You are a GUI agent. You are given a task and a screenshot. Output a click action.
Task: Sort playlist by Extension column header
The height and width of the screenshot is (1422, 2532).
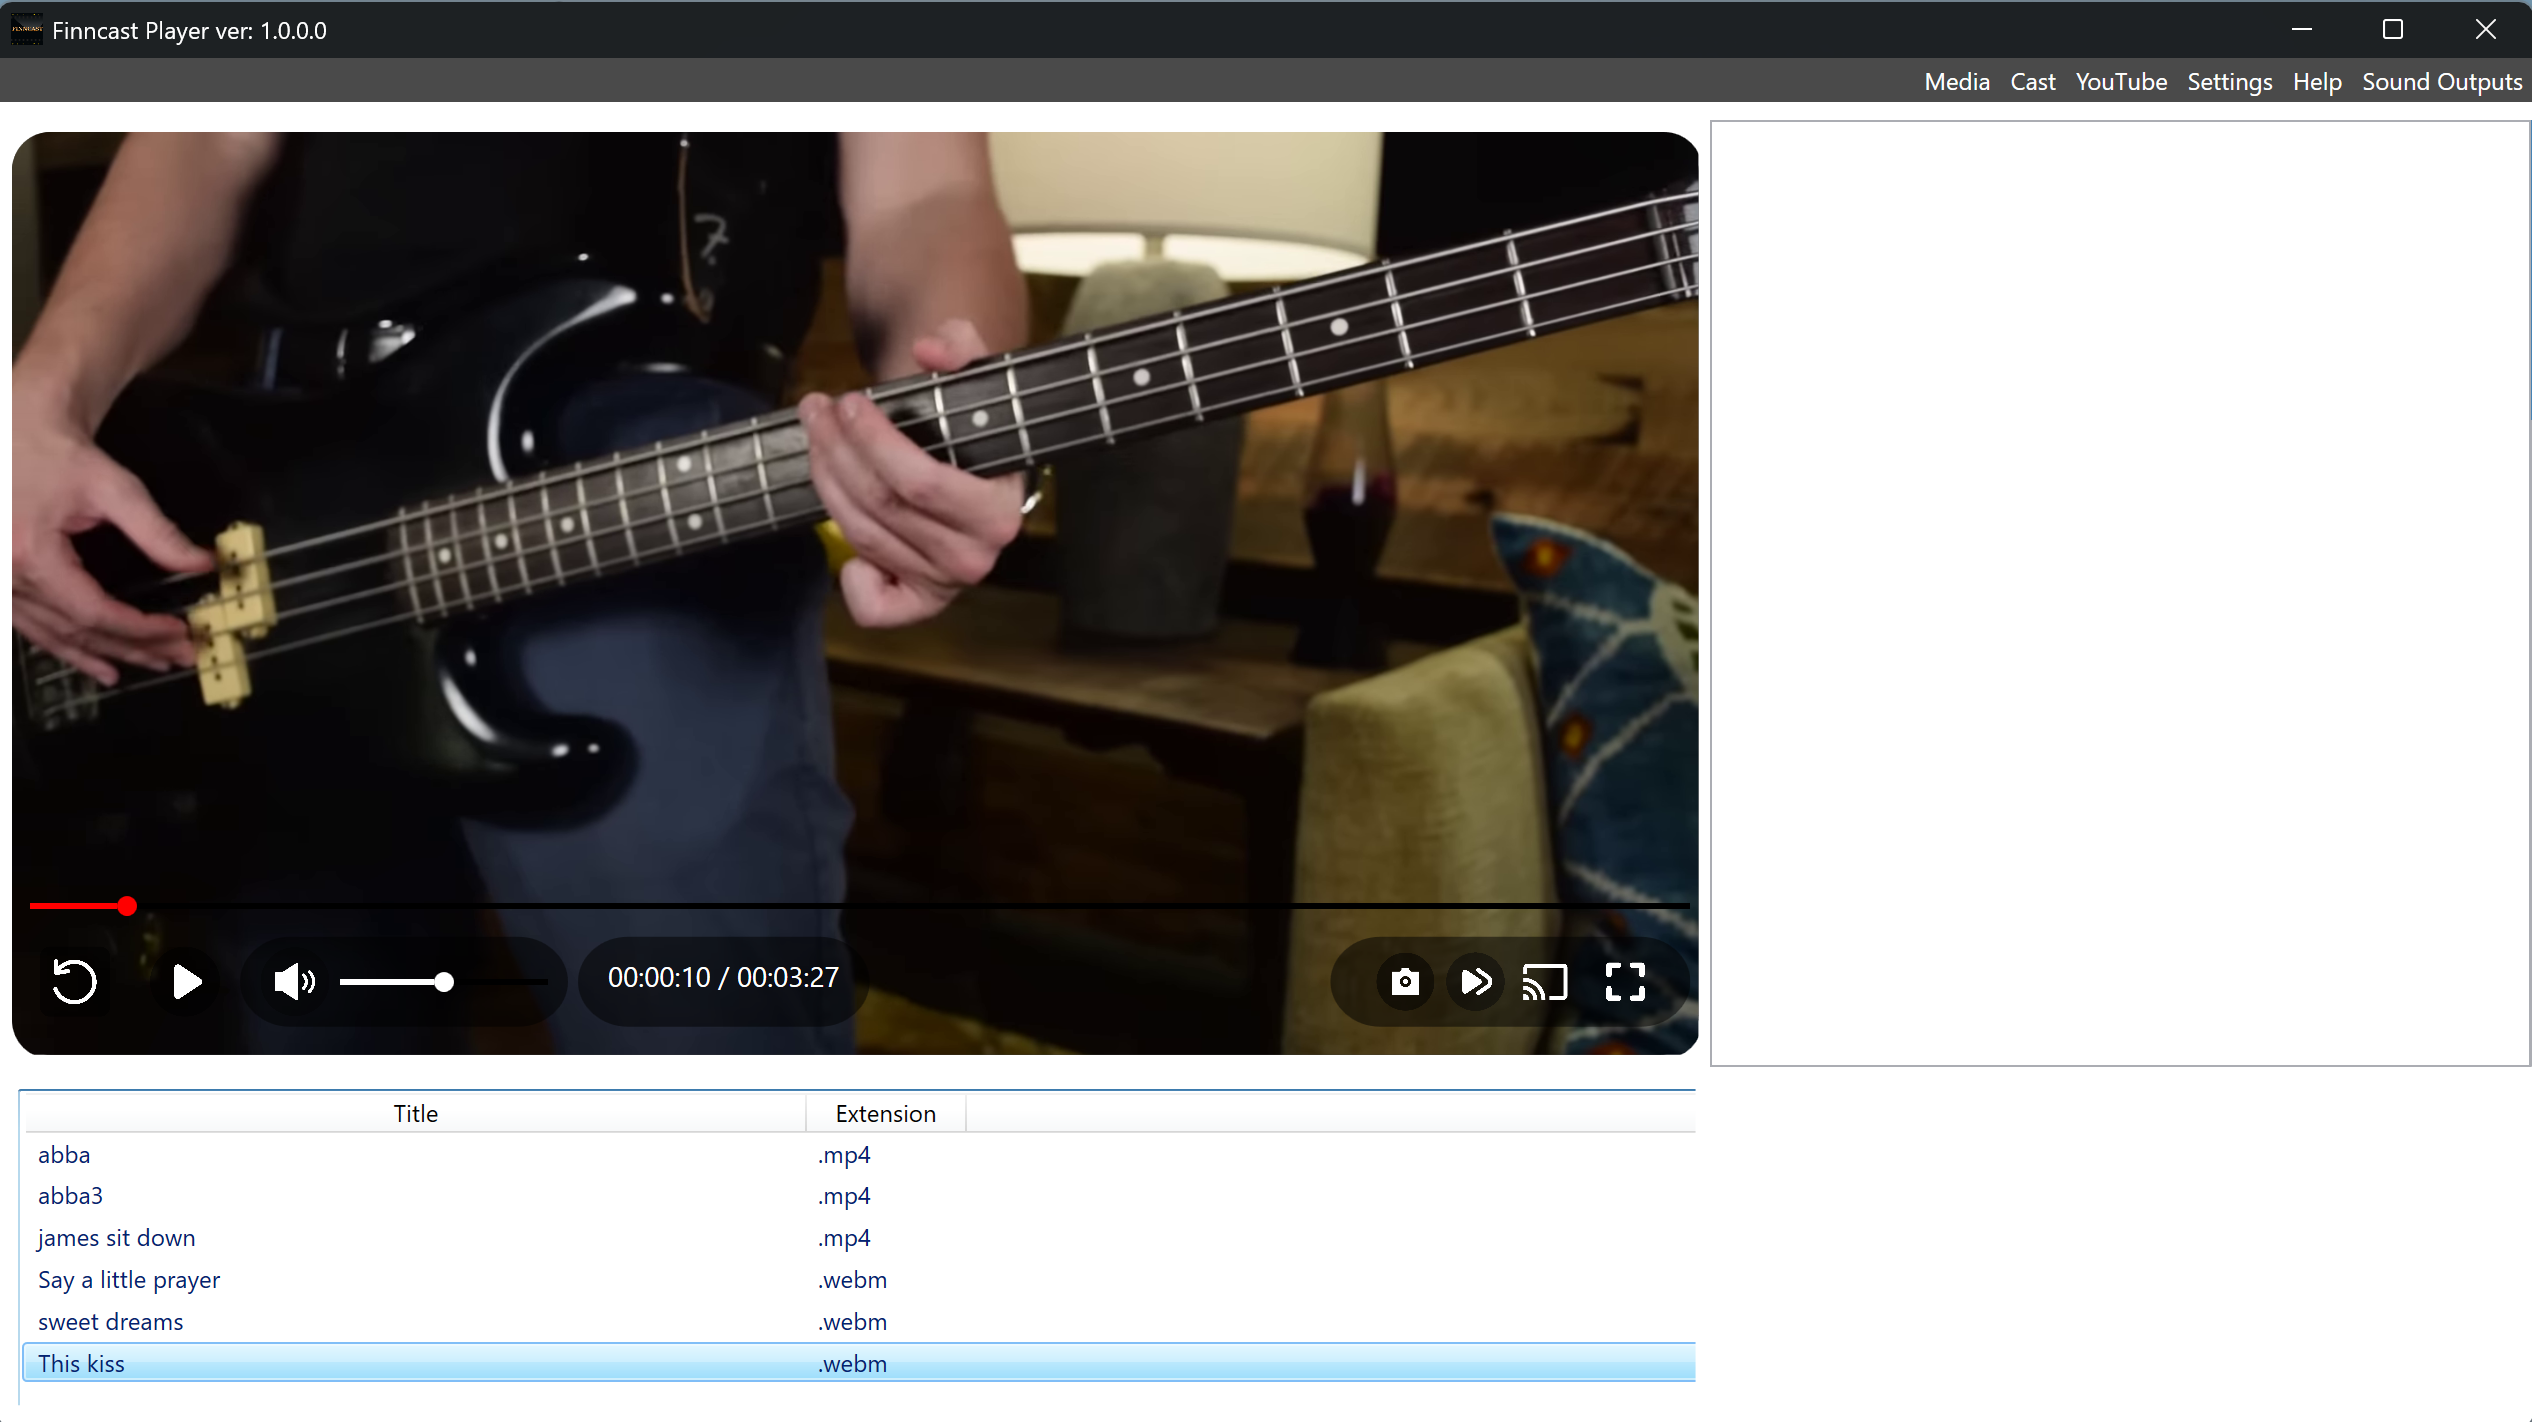coord(885,1113)
